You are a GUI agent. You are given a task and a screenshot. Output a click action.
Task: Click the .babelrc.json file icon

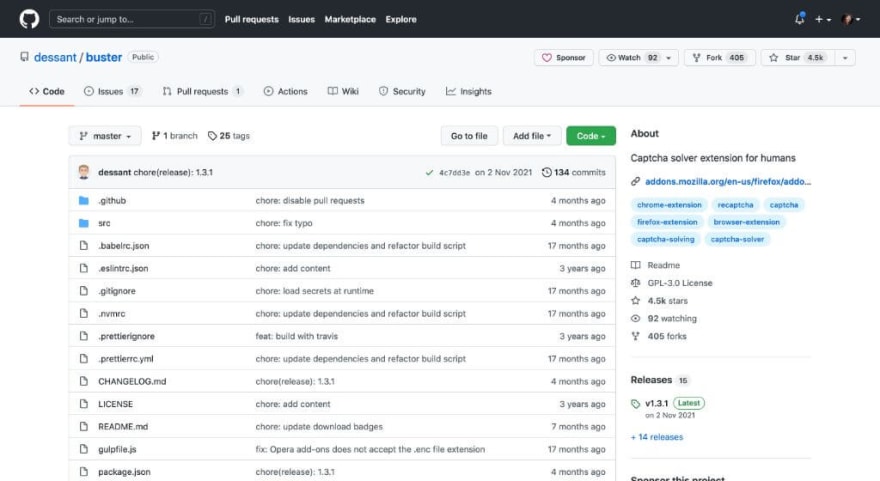84,245
